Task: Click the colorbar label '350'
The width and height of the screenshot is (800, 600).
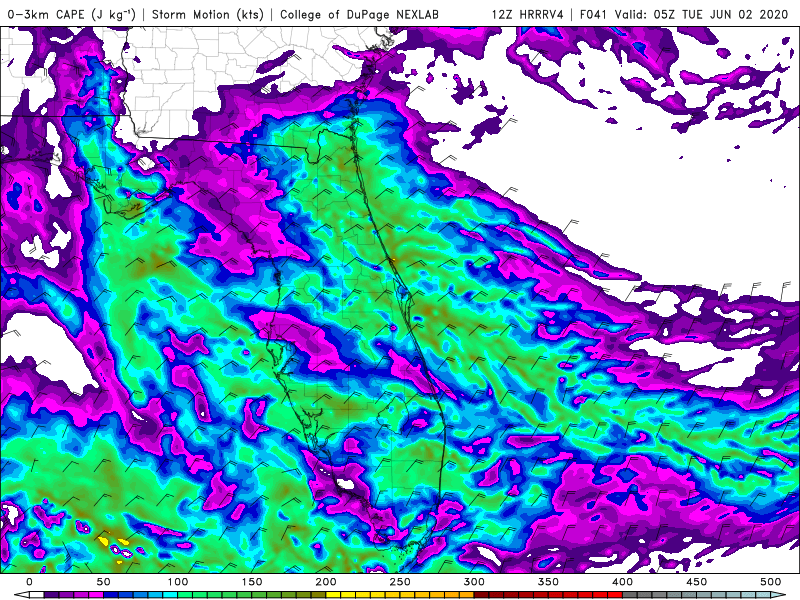Action: point(548,582)
